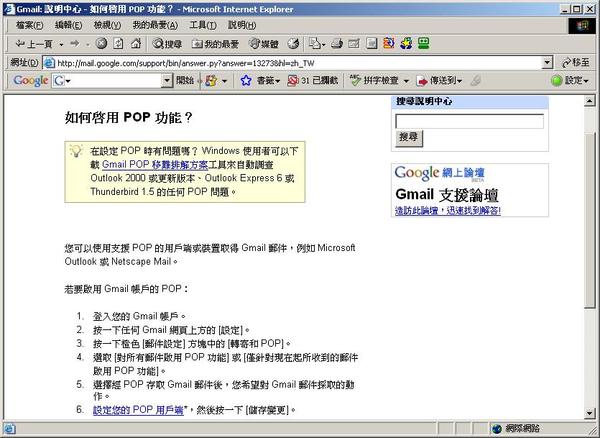The height and width of the screenshot is (438, 600).
Task: Click the Google 網上論壇 logo
Action: coord(439,174)
